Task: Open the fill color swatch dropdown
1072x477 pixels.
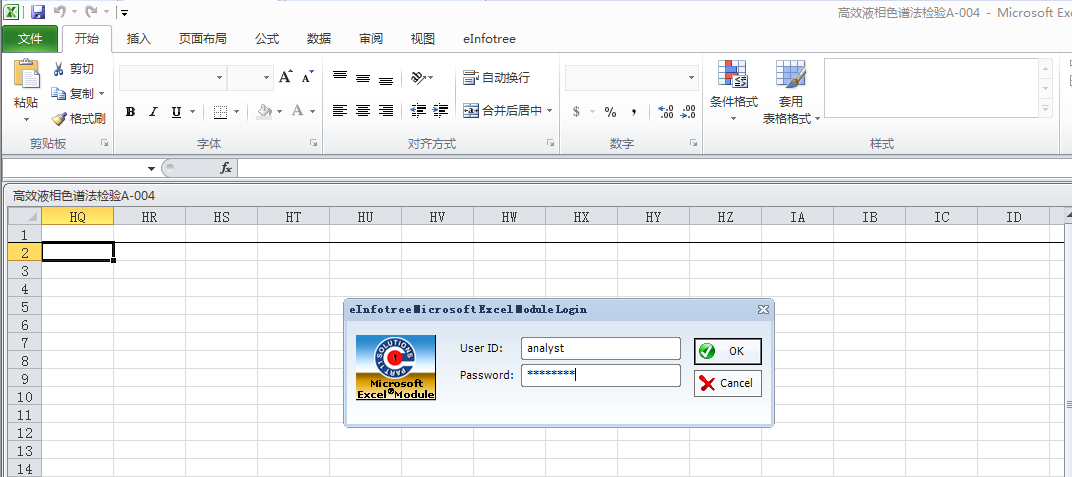Action: click(280, 112)
